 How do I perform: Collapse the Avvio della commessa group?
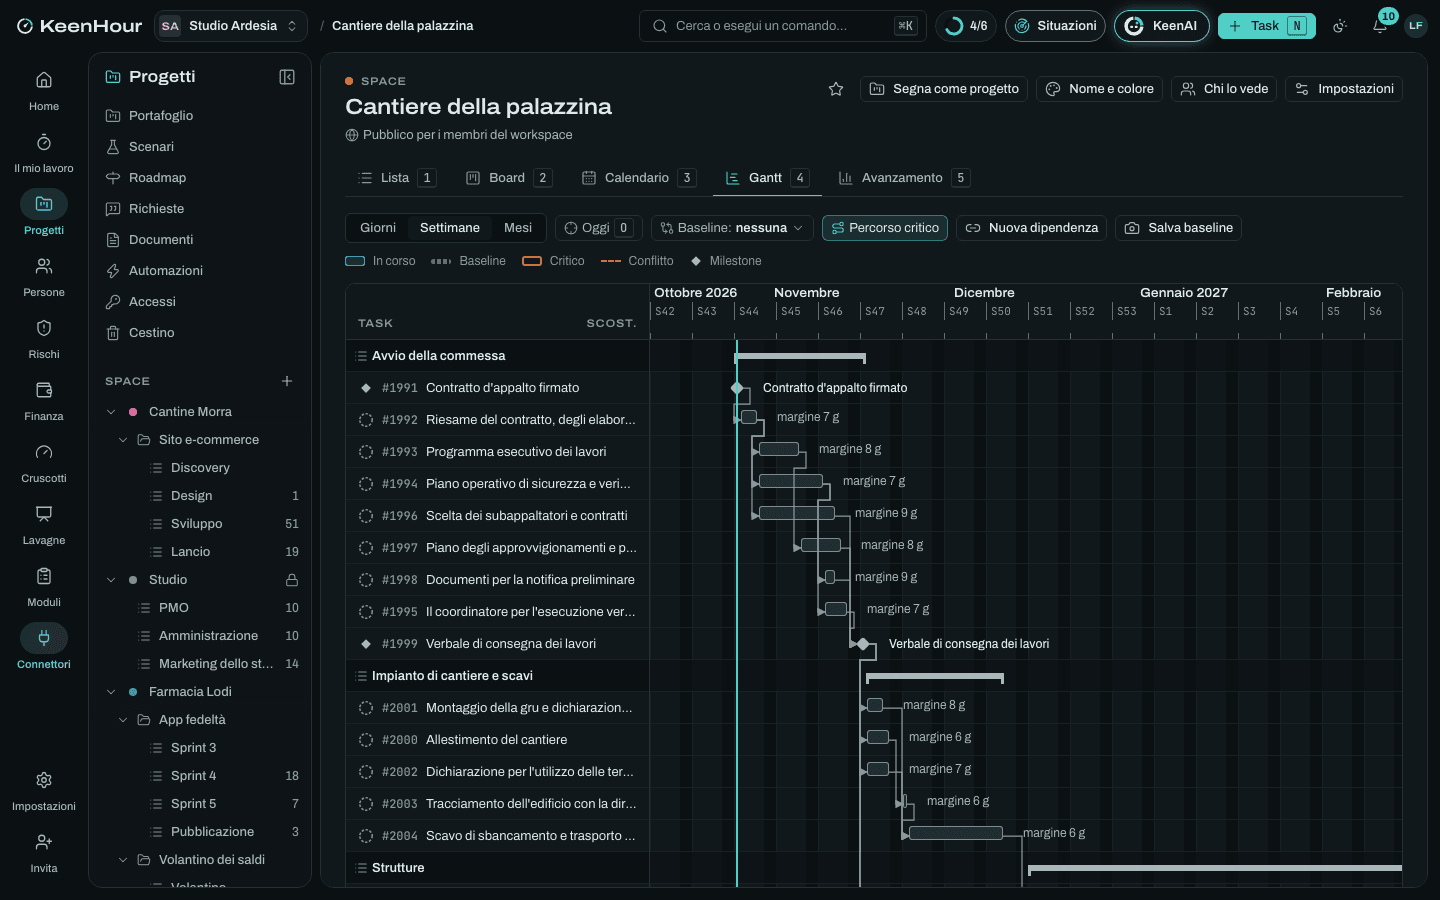tap(361, 356)
